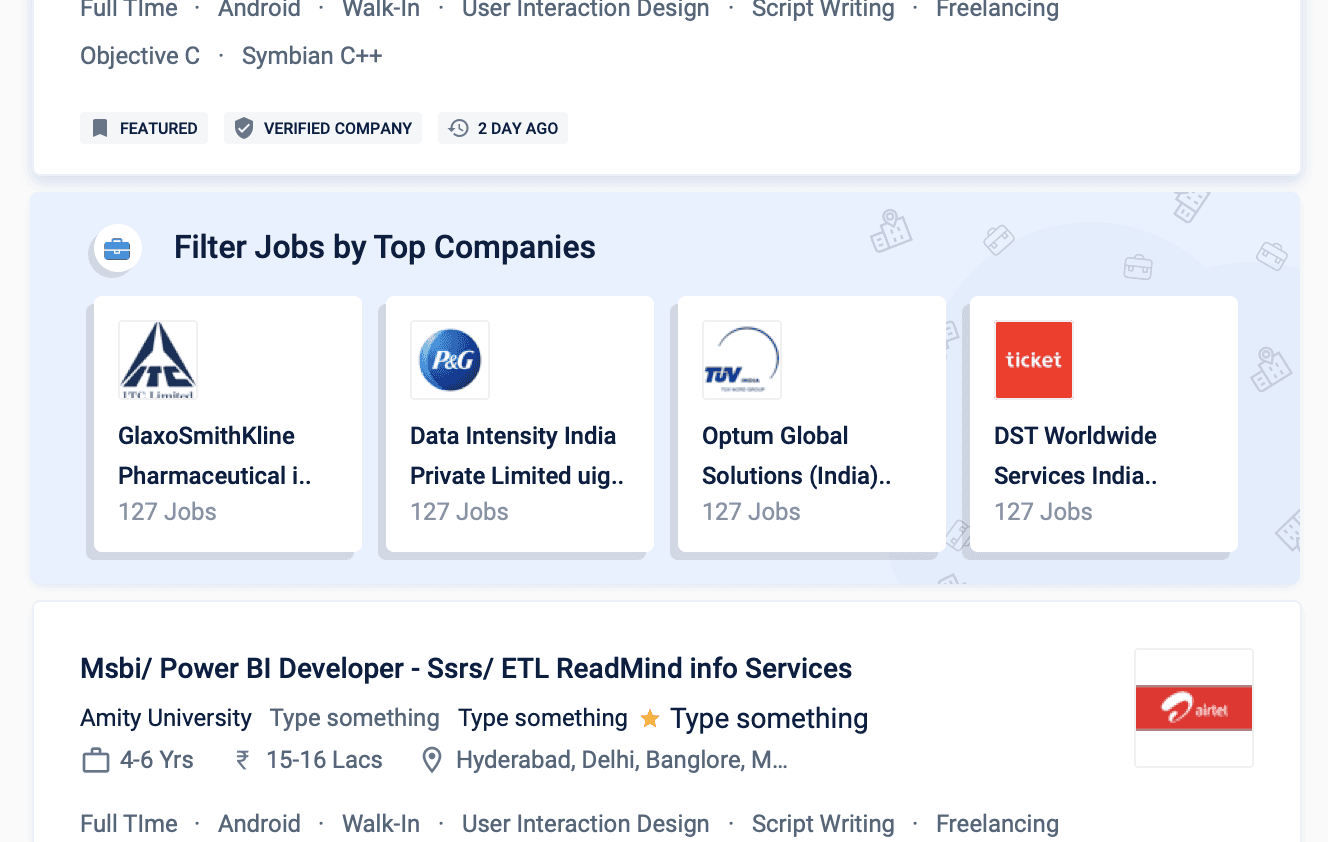Viewport: 1328px width, 842px height.
Task: Click Script Writing tag in the Msbi card
Action: point(823,824)
